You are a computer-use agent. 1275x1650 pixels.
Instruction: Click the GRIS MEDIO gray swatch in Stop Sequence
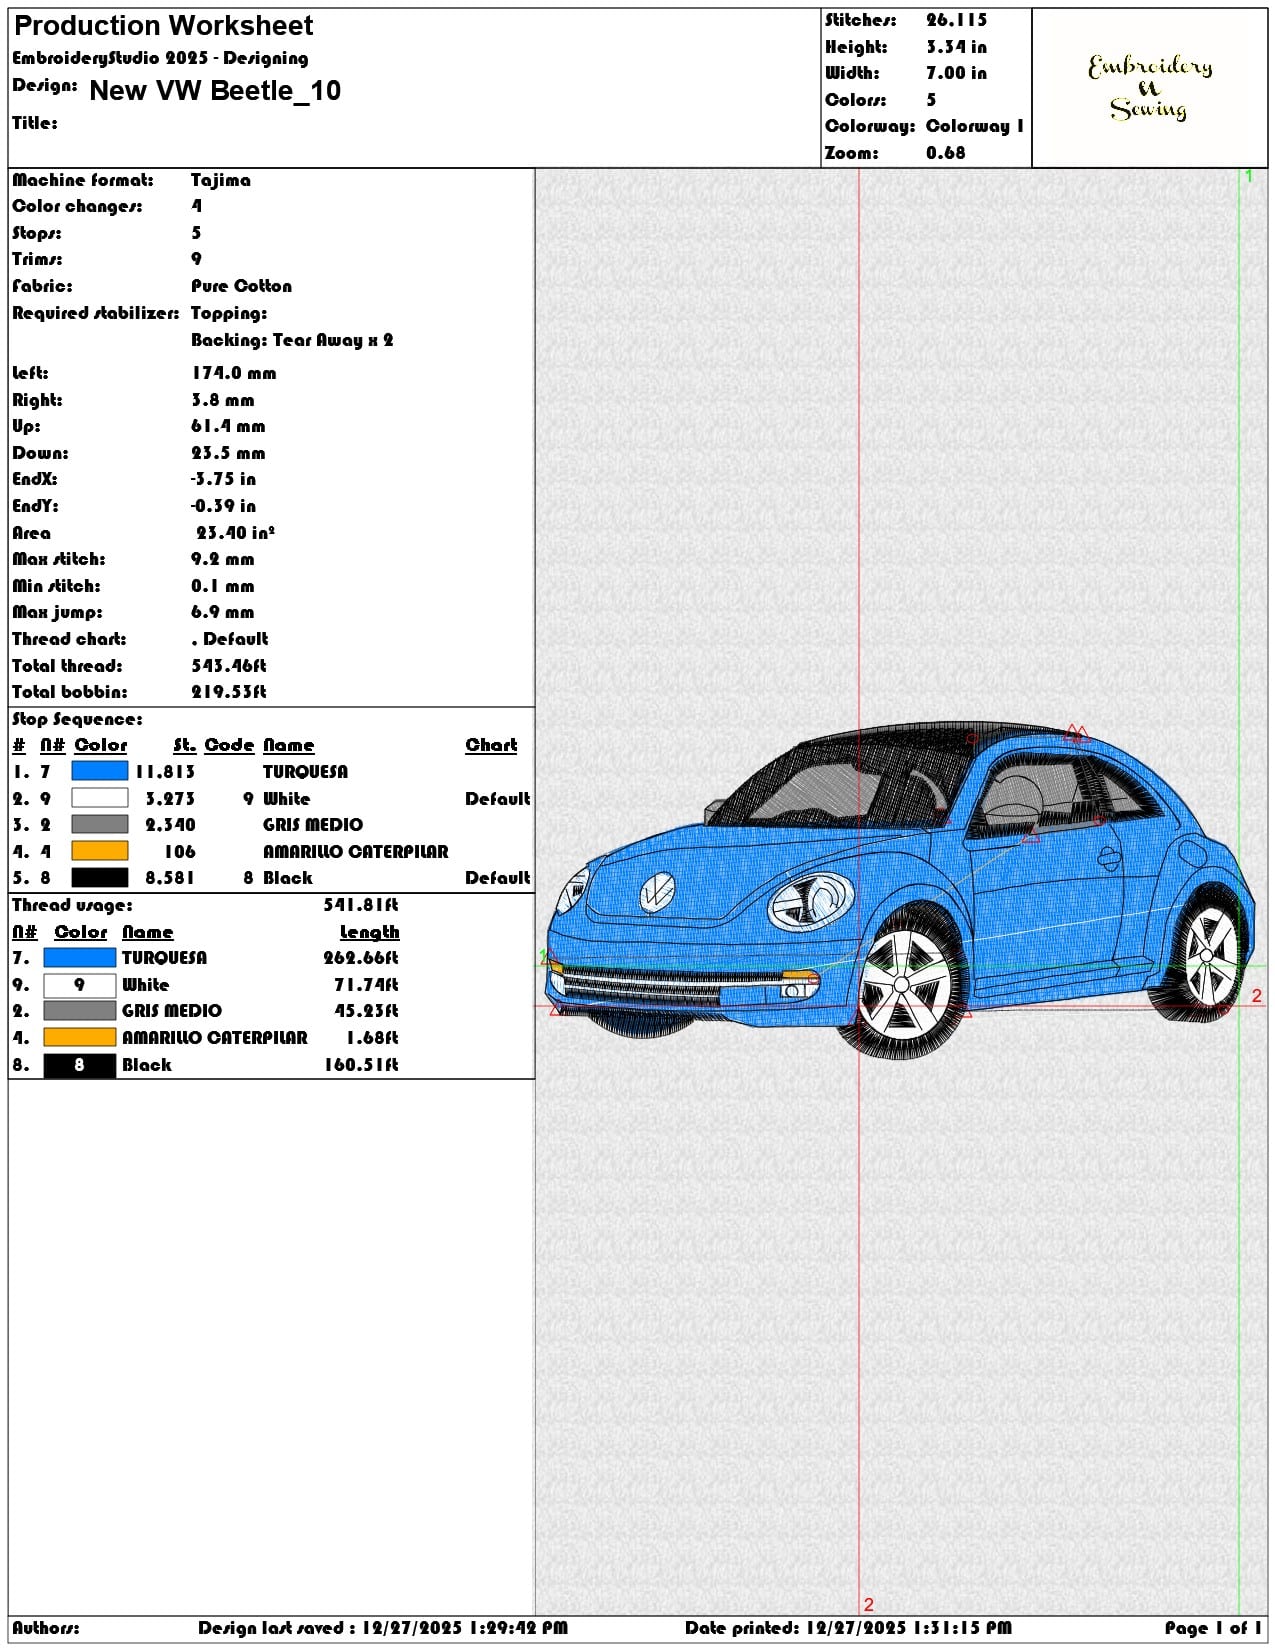pos(100,824)
